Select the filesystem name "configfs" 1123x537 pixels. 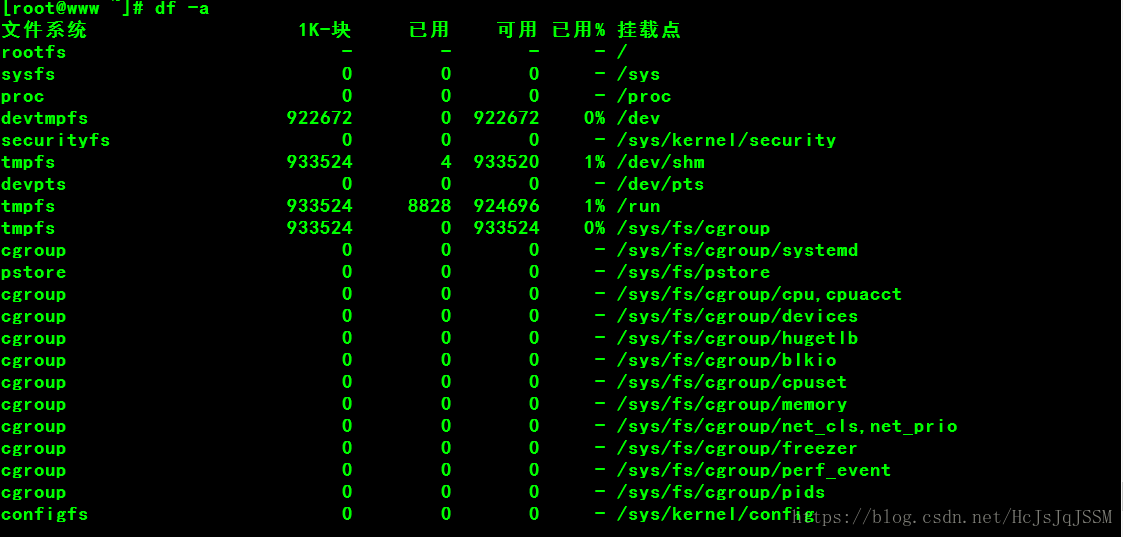(x=44, y=514)
